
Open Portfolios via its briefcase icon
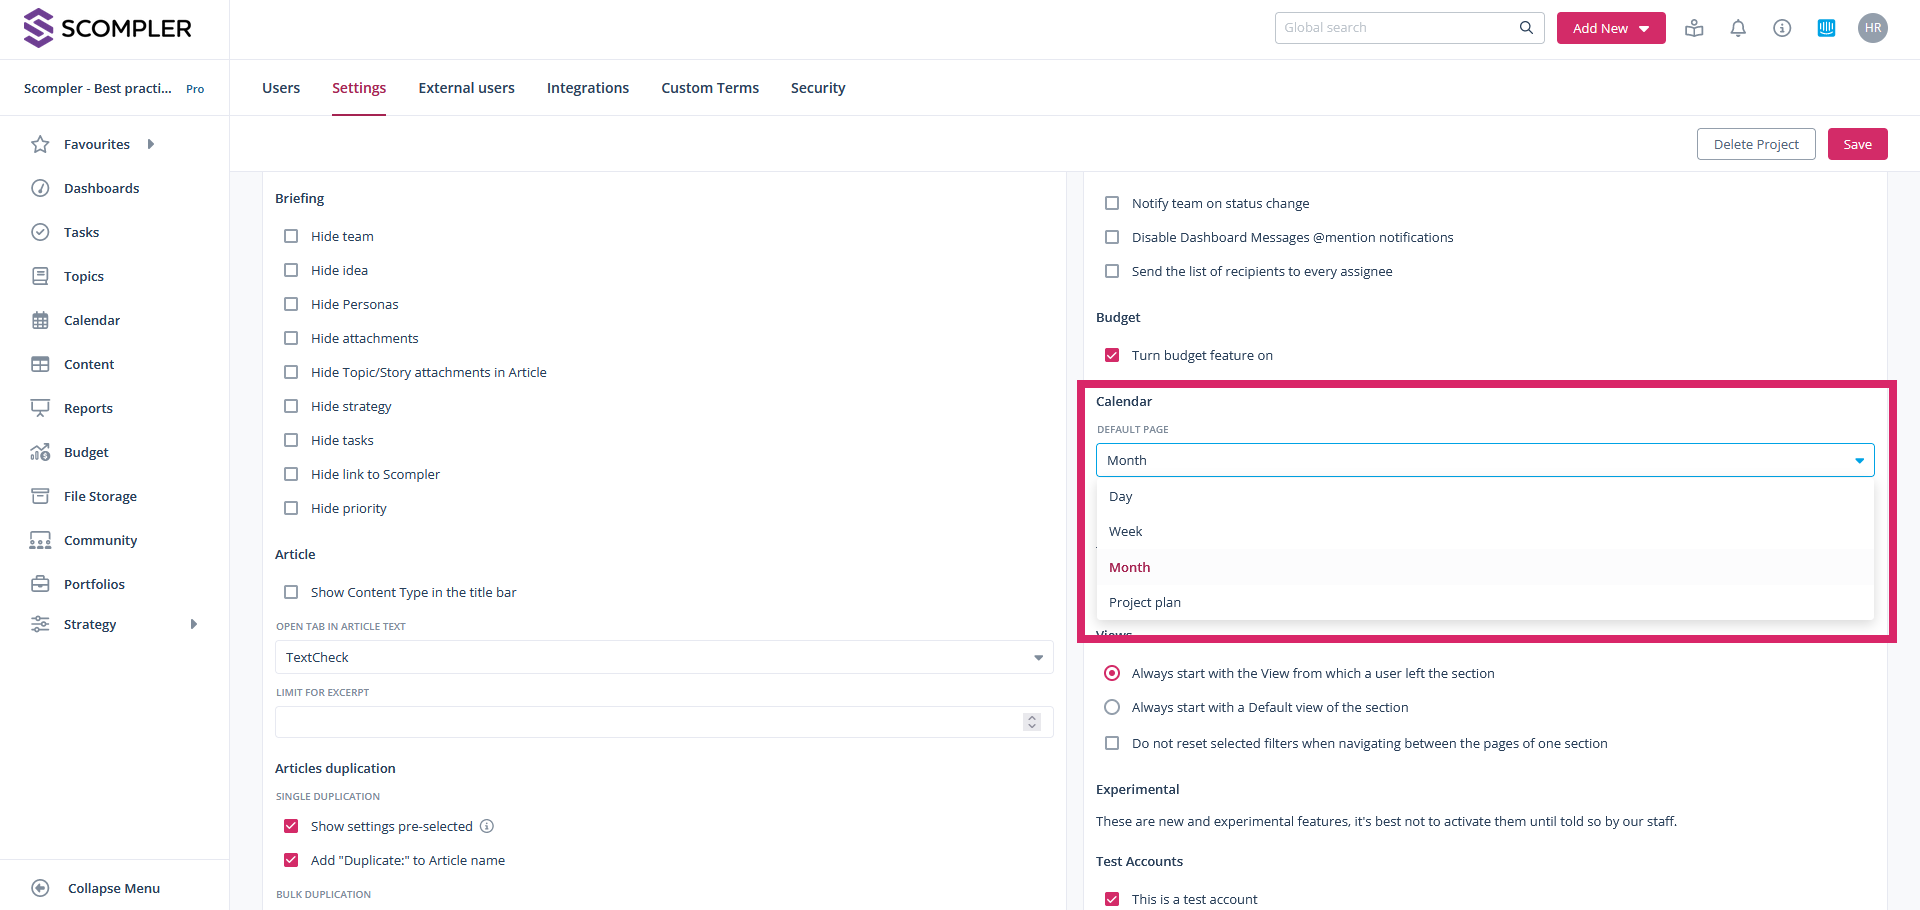pos(40,584)
